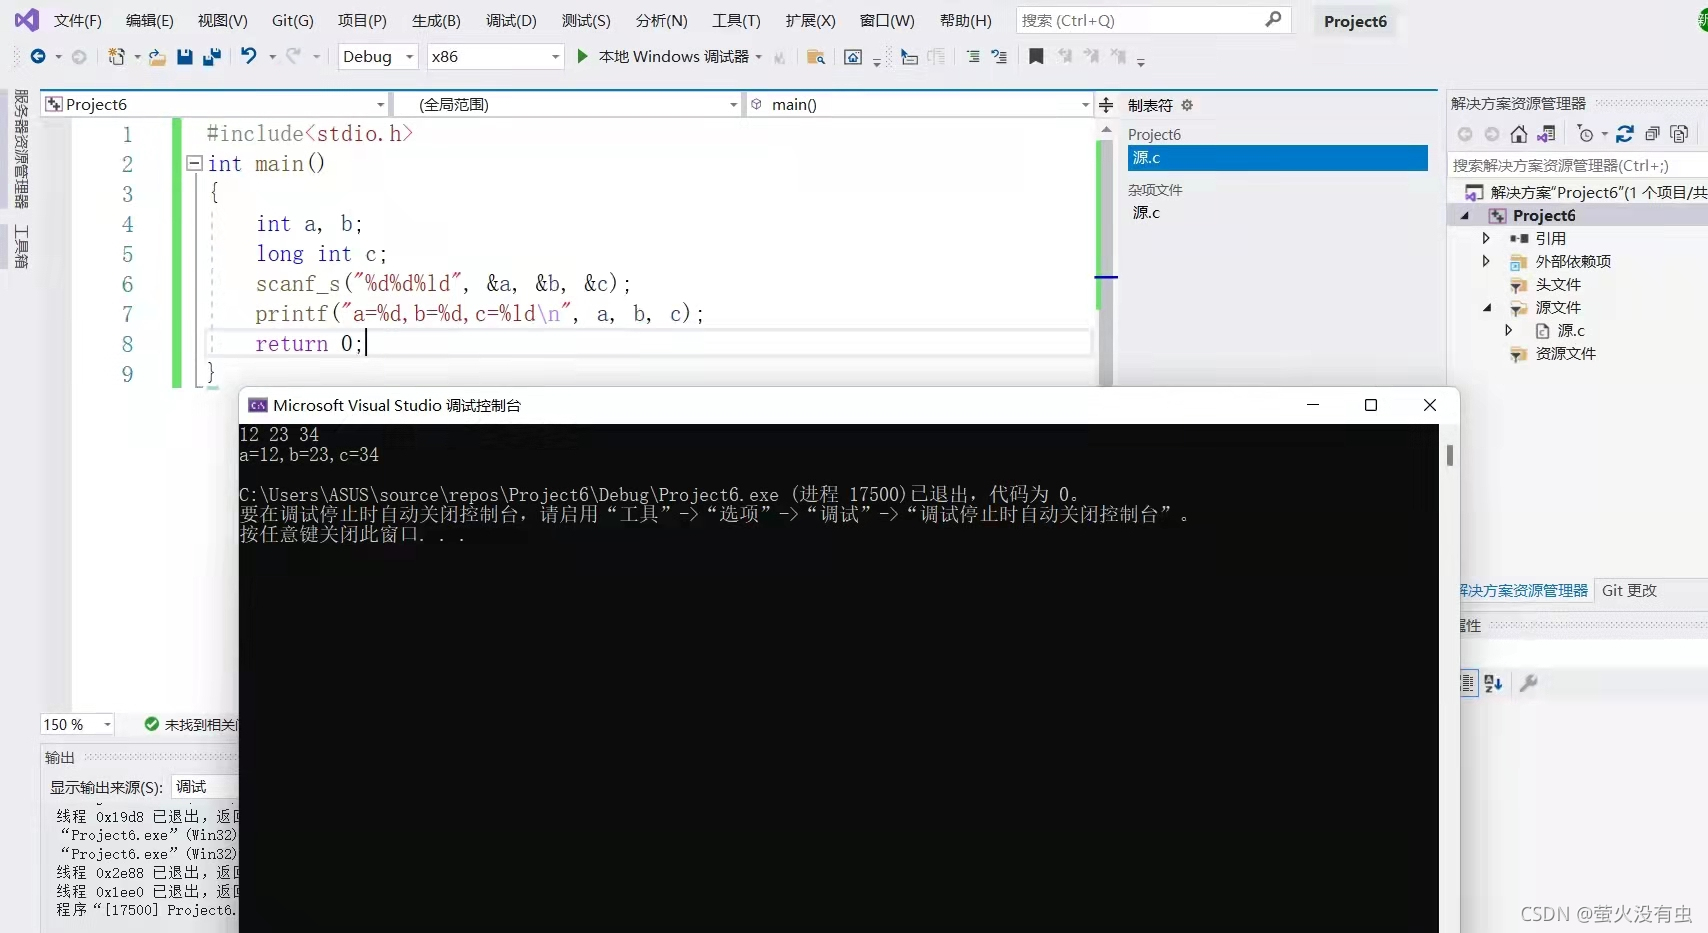Open the 服务器资源管理器 side tab
This screenshot has height=933, width=1708.
click(x=21, y=148)
